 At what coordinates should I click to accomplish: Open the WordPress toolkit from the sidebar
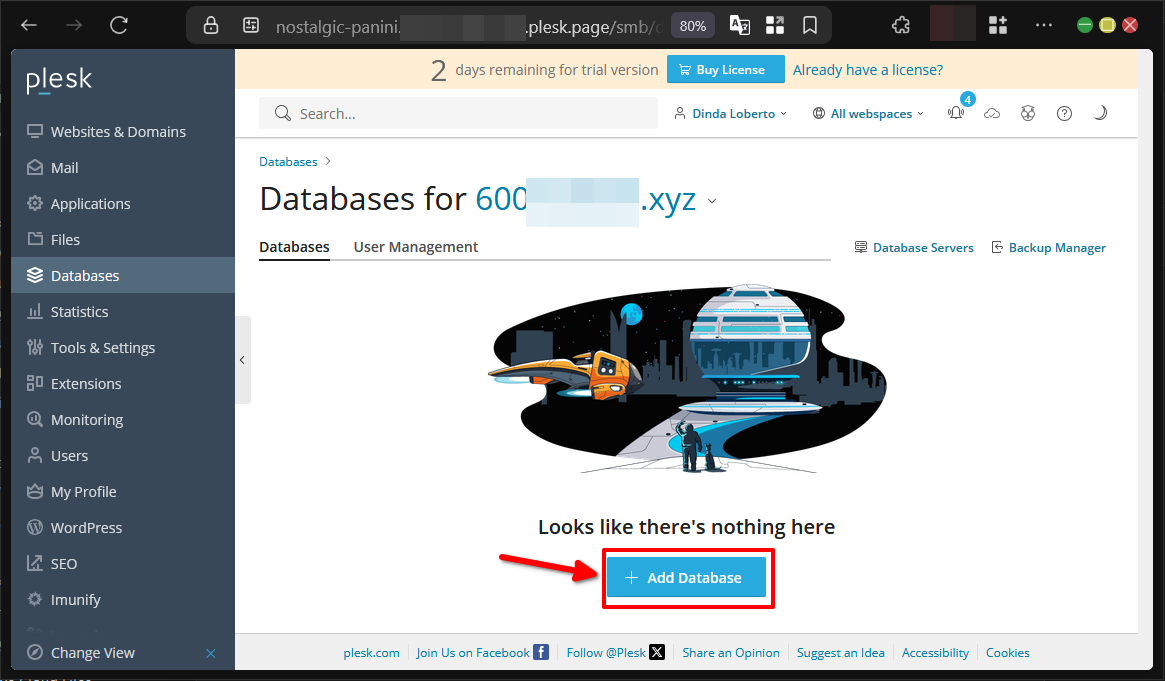(x=85, y=527)
